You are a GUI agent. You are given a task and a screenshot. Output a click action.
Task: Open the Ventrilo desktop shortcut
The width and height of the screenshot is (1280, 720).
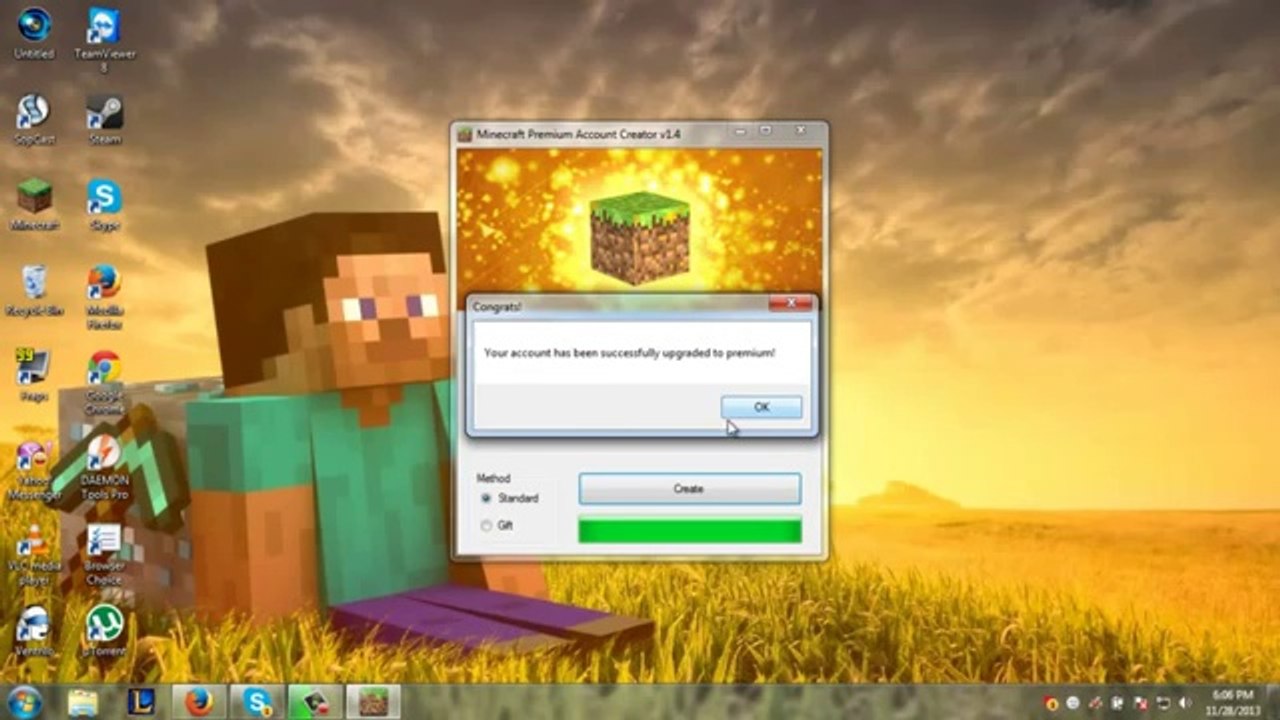click(x=34, y=632)
